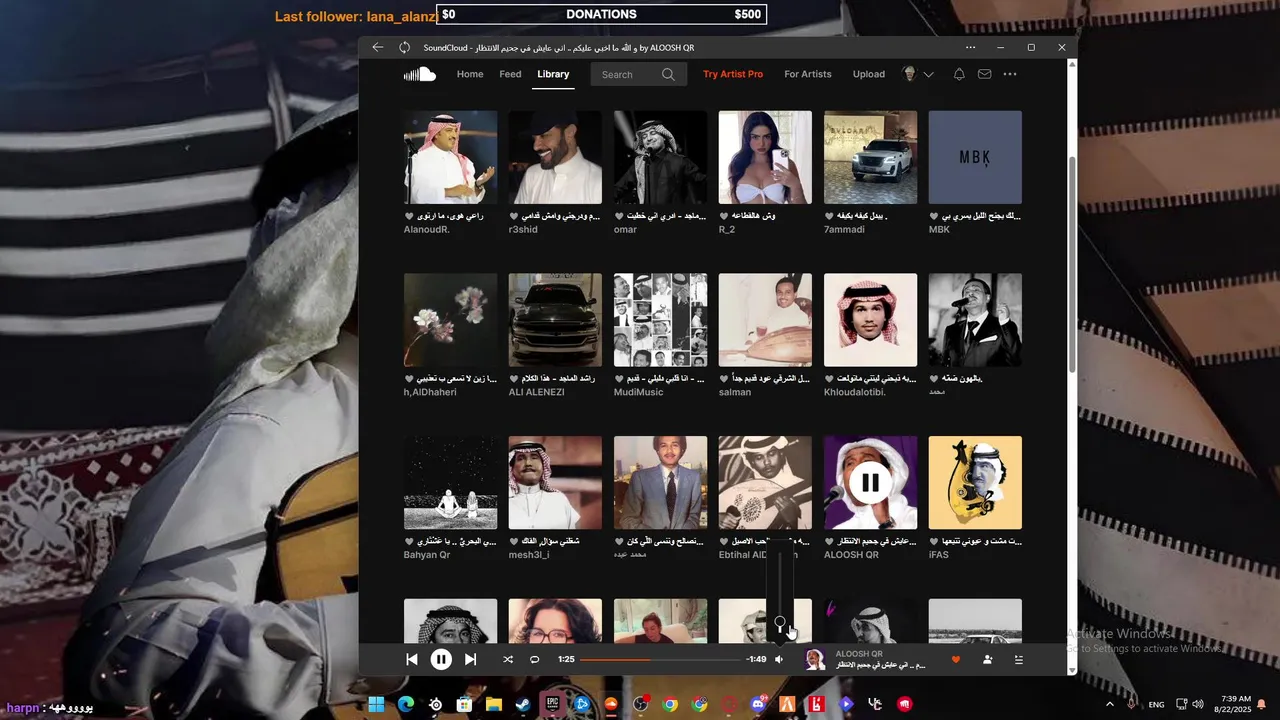
Task: Open Google Chrome from the taskbar
Action: (670, 704)
